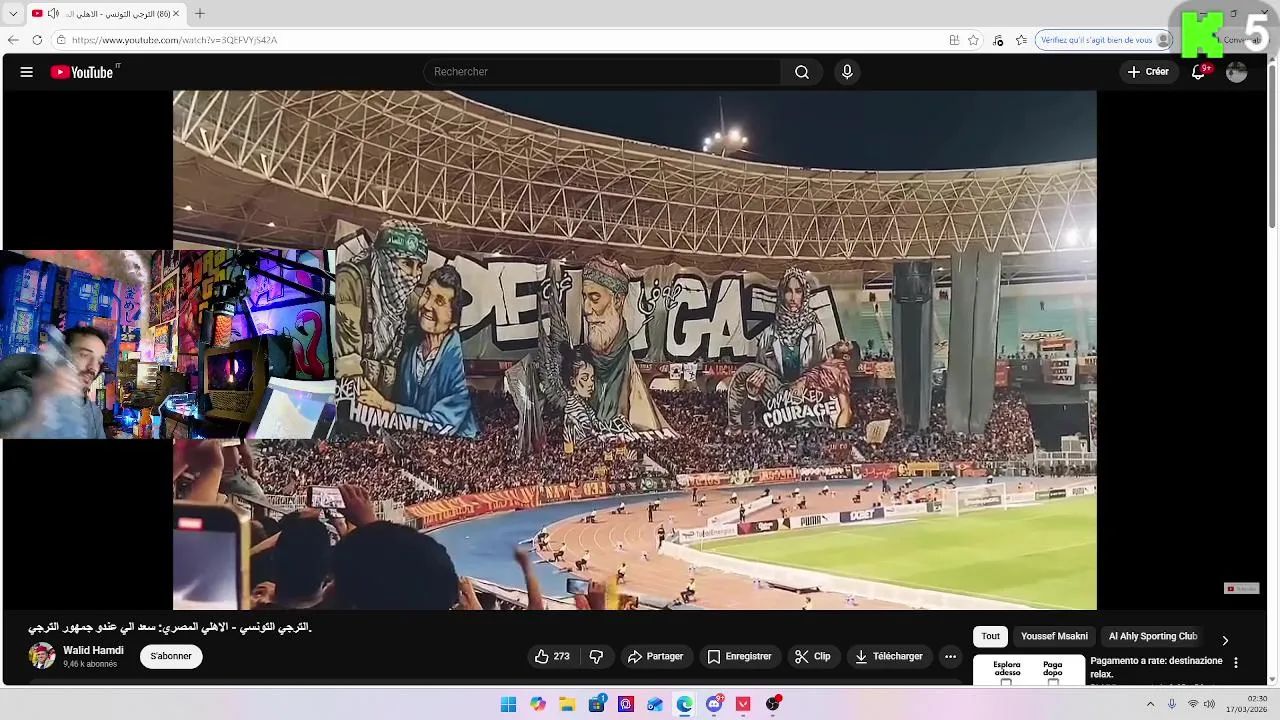Click the Créer button
Screen dimensions: 1280x720
coord(1148,72)
